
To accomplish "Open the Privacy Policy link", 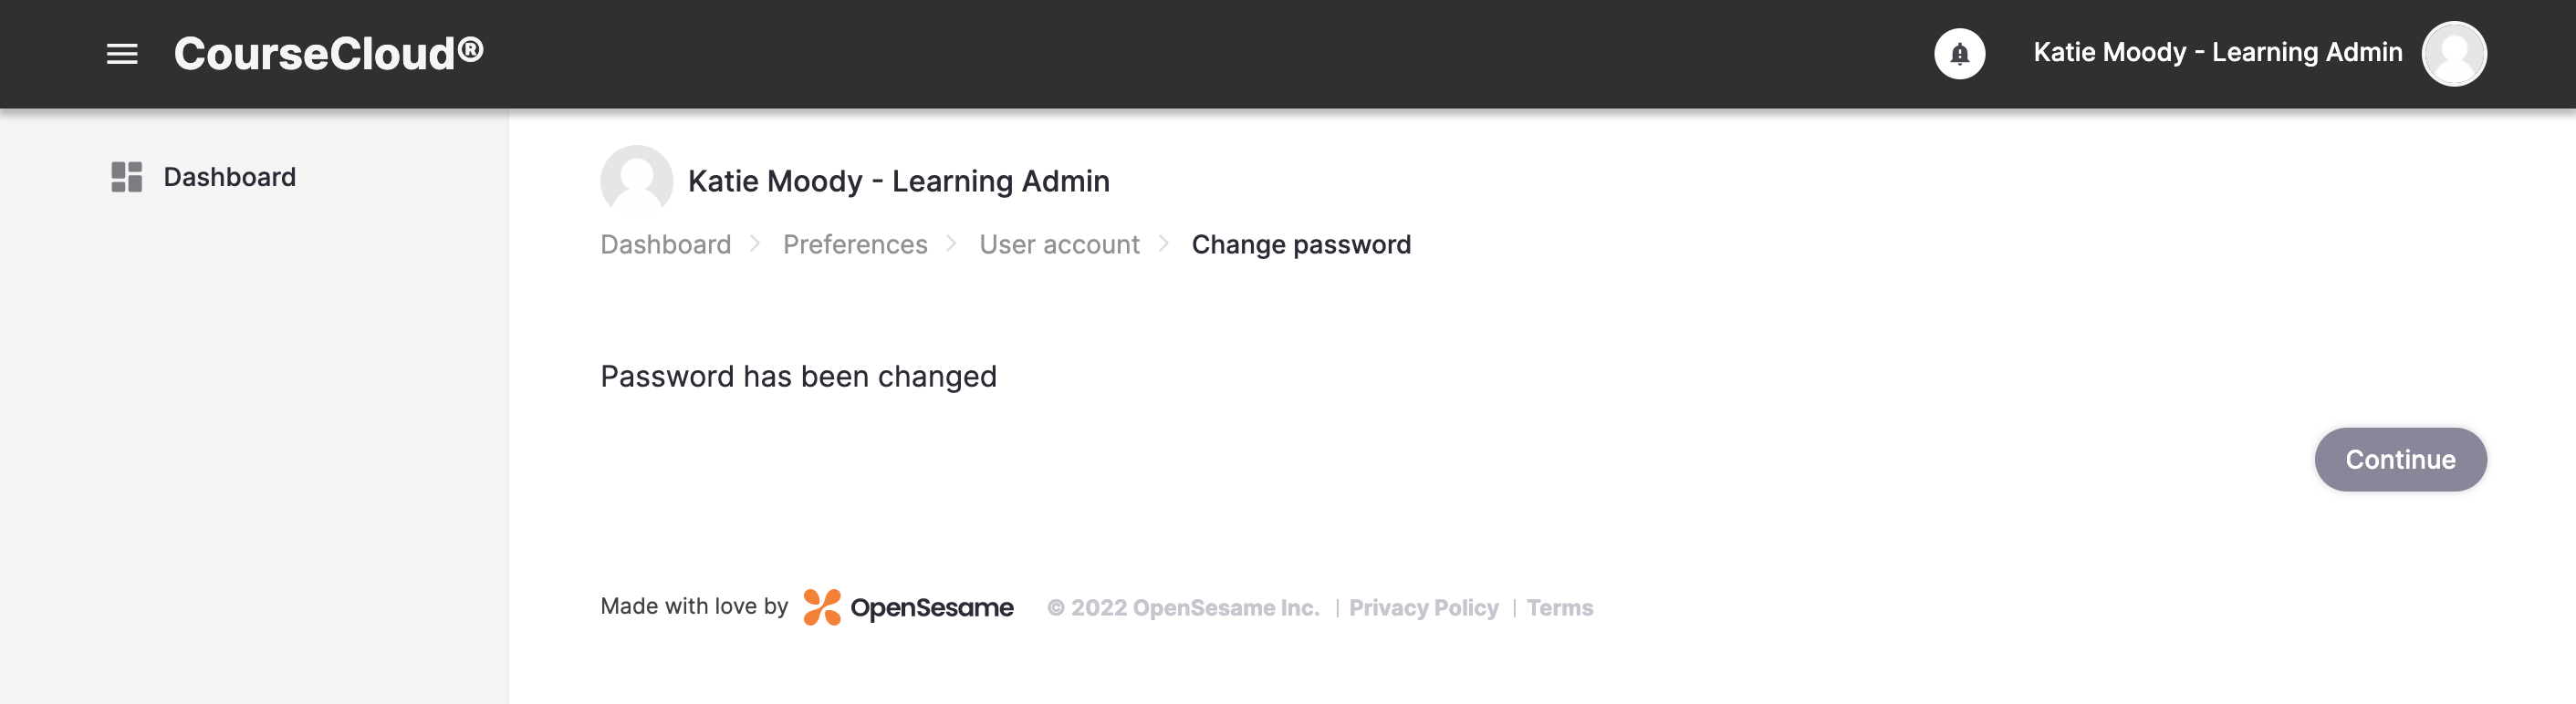I will [x=1423, y=608].
